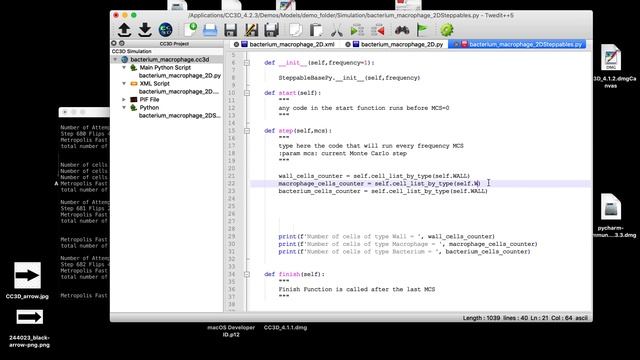The width and height of the screenshot is (640, 360).
Task: Click SteppableBasePy.__init__ on line 8
Action: [349, 78]
